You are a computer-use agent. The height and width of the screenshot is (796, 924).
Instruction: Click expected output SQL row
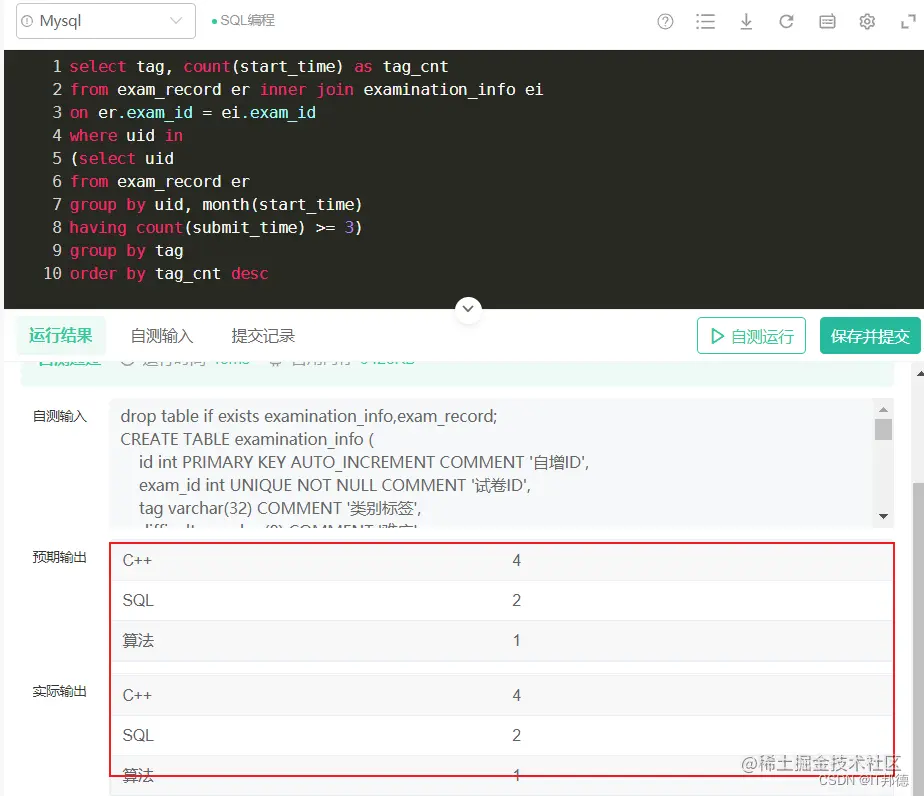click(x=502, y=600)
